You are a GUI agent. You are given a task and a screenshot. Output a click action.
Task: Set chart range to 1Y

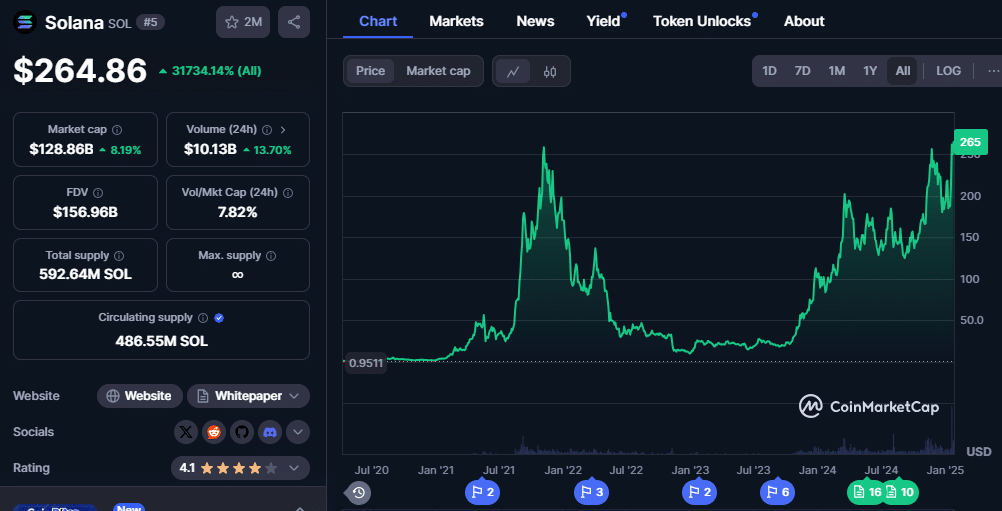[870, 71]
